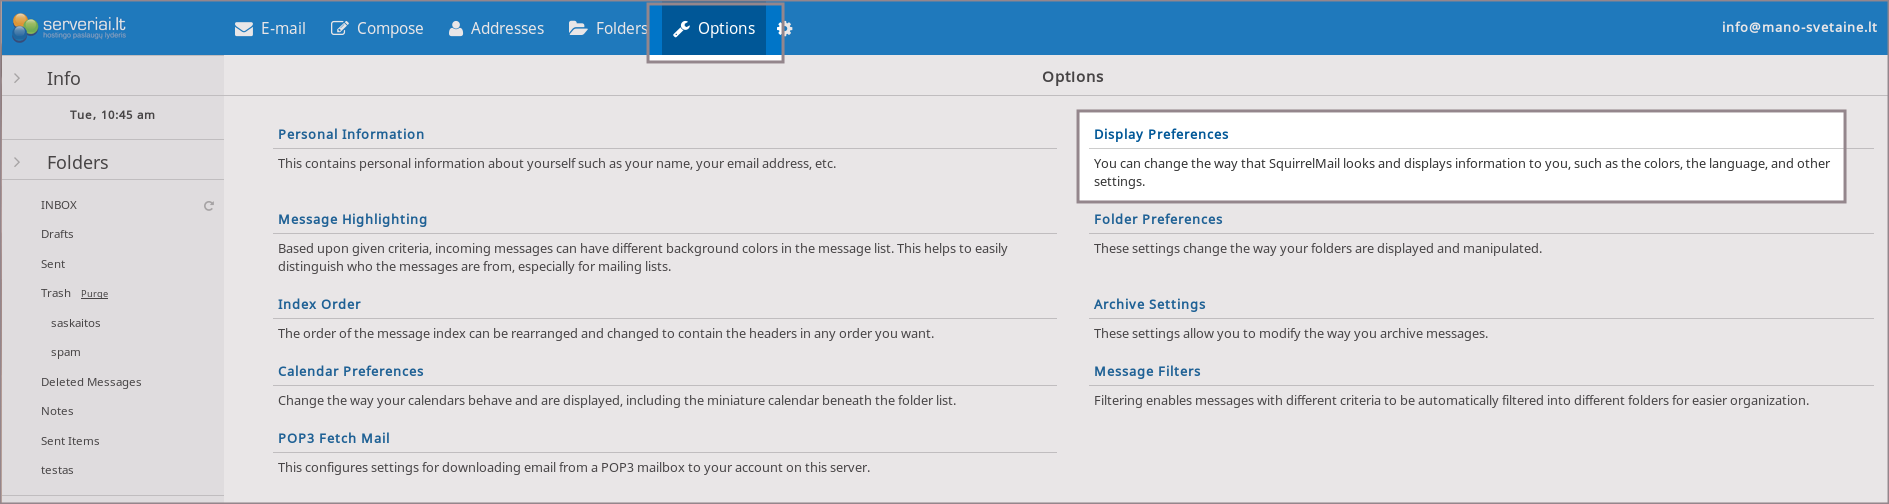Open the Addresses menu item
This screenshot has height=504, width=1889.
tap(507, 29)
